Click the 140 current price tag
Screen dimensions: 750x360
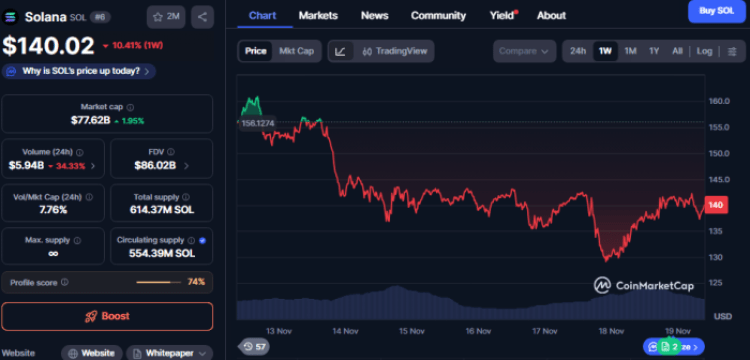point(716,205)
